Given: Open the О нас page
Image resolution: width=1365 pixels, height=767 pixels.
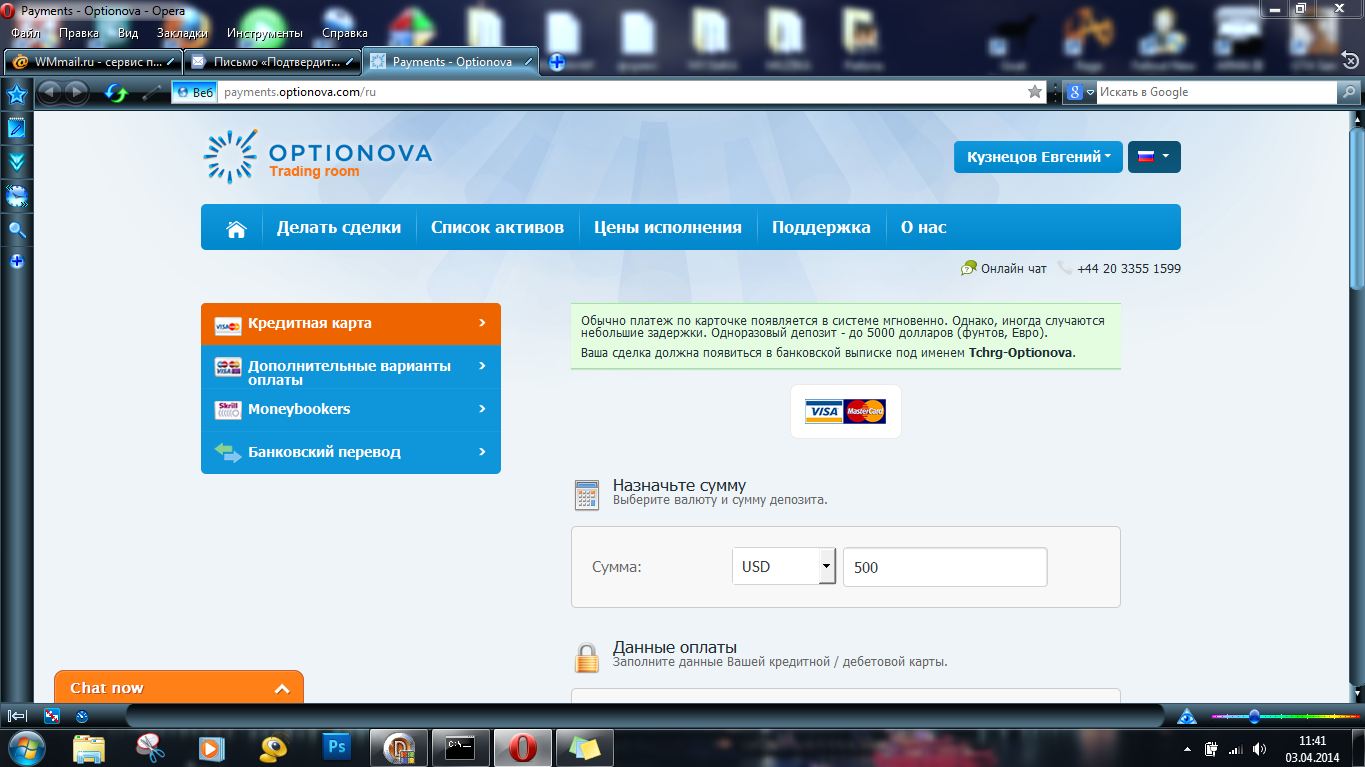Looking at the screenshot, I should 923,227.
